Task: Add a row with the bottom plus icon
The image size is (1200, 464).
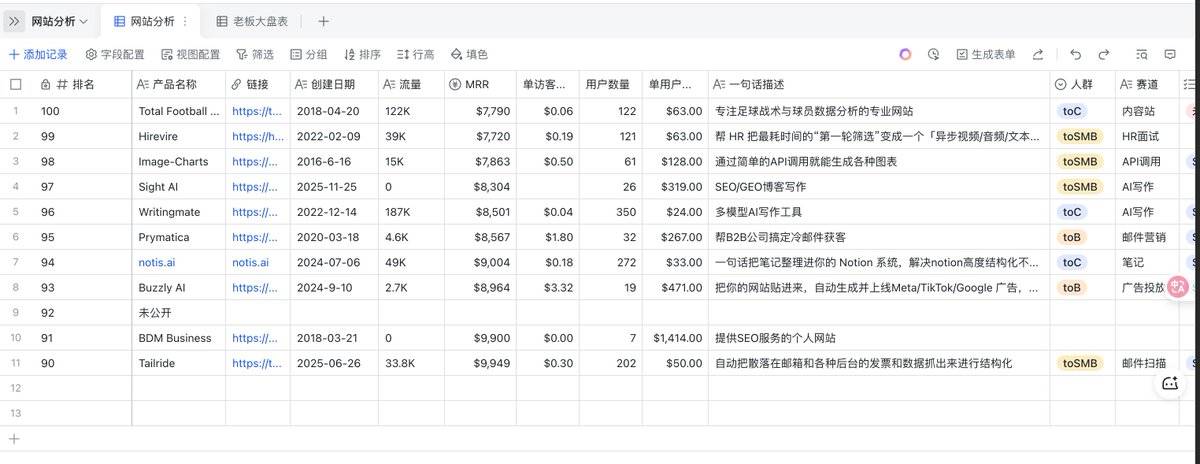Action: pos(14,438)
